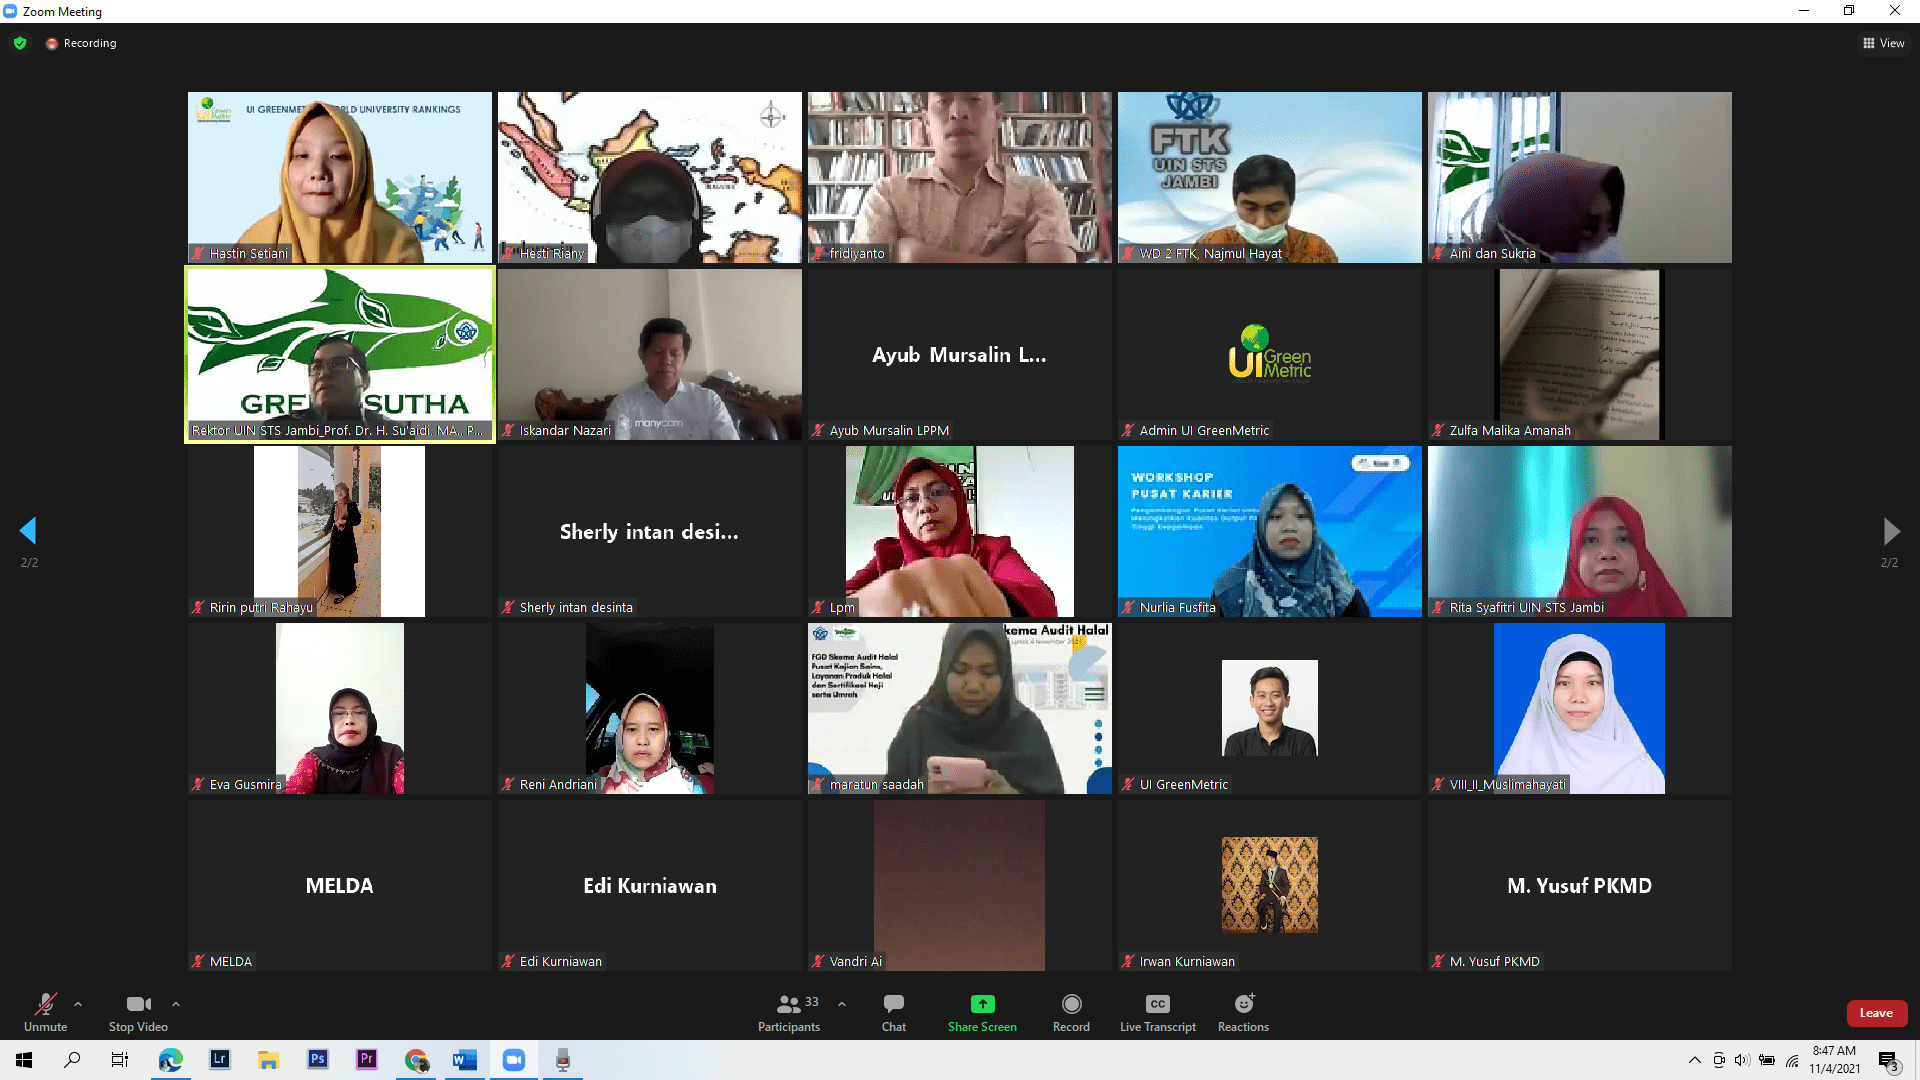Viewport: 1920px width, 1080px height.
Task: Select WD 2 FTK Najmul Hayat tile
Action: click(x=1270, y=178)
